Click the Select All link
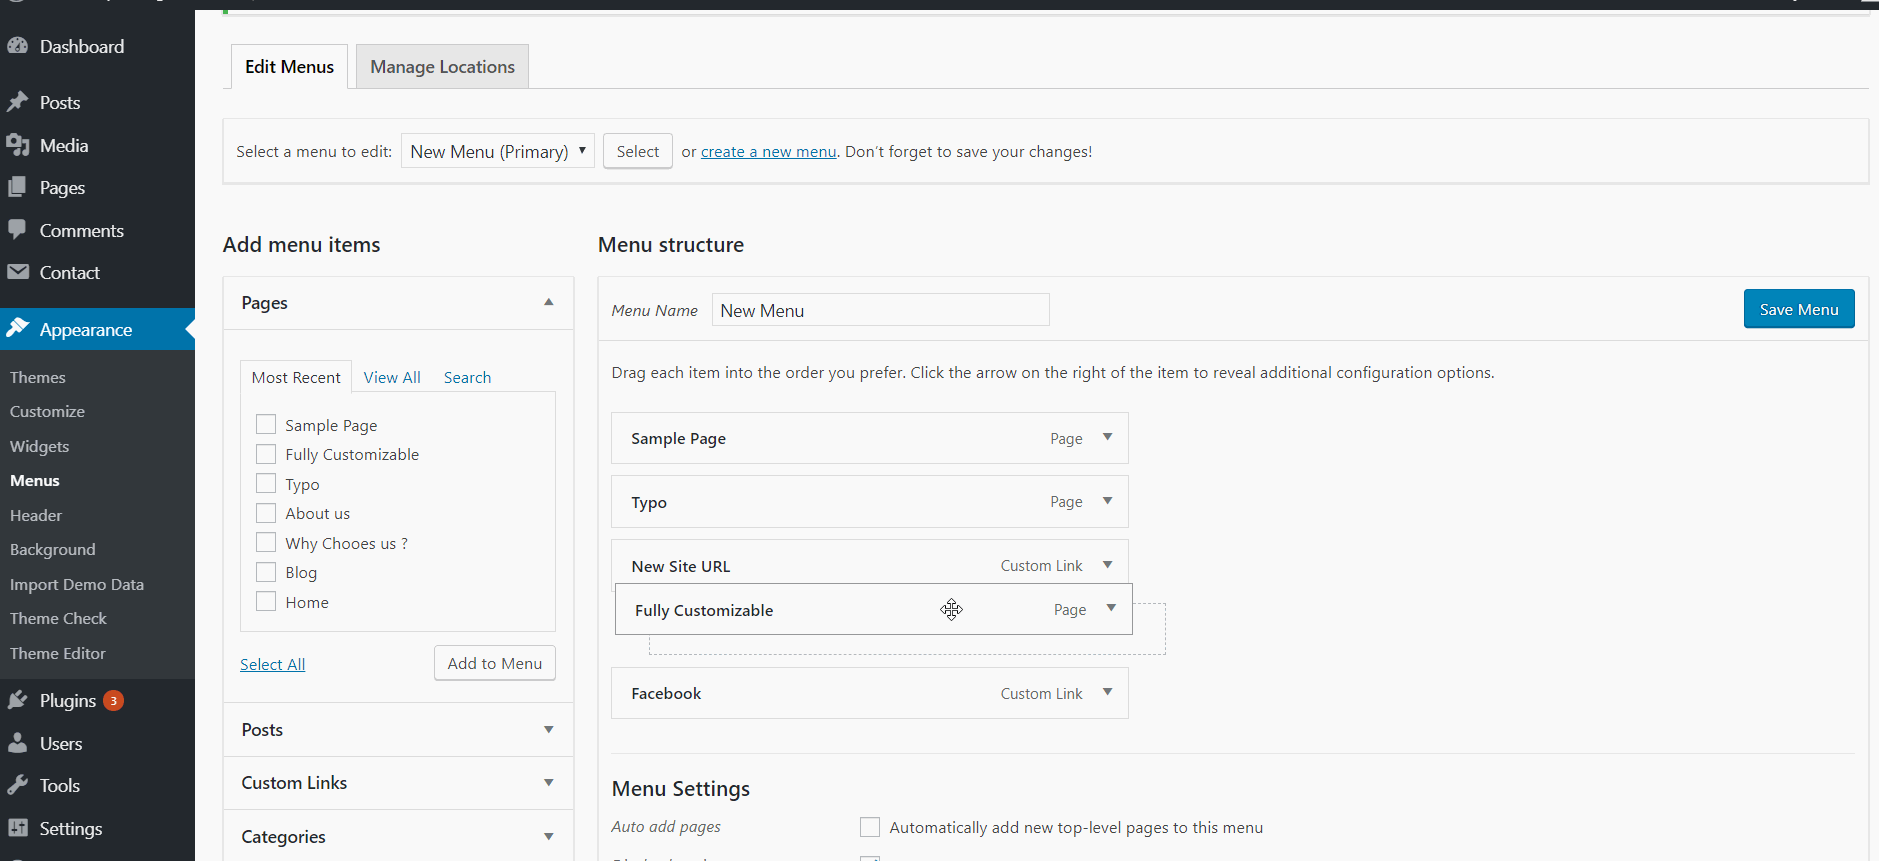1879x861 pixels. click(x=272, y=664)
